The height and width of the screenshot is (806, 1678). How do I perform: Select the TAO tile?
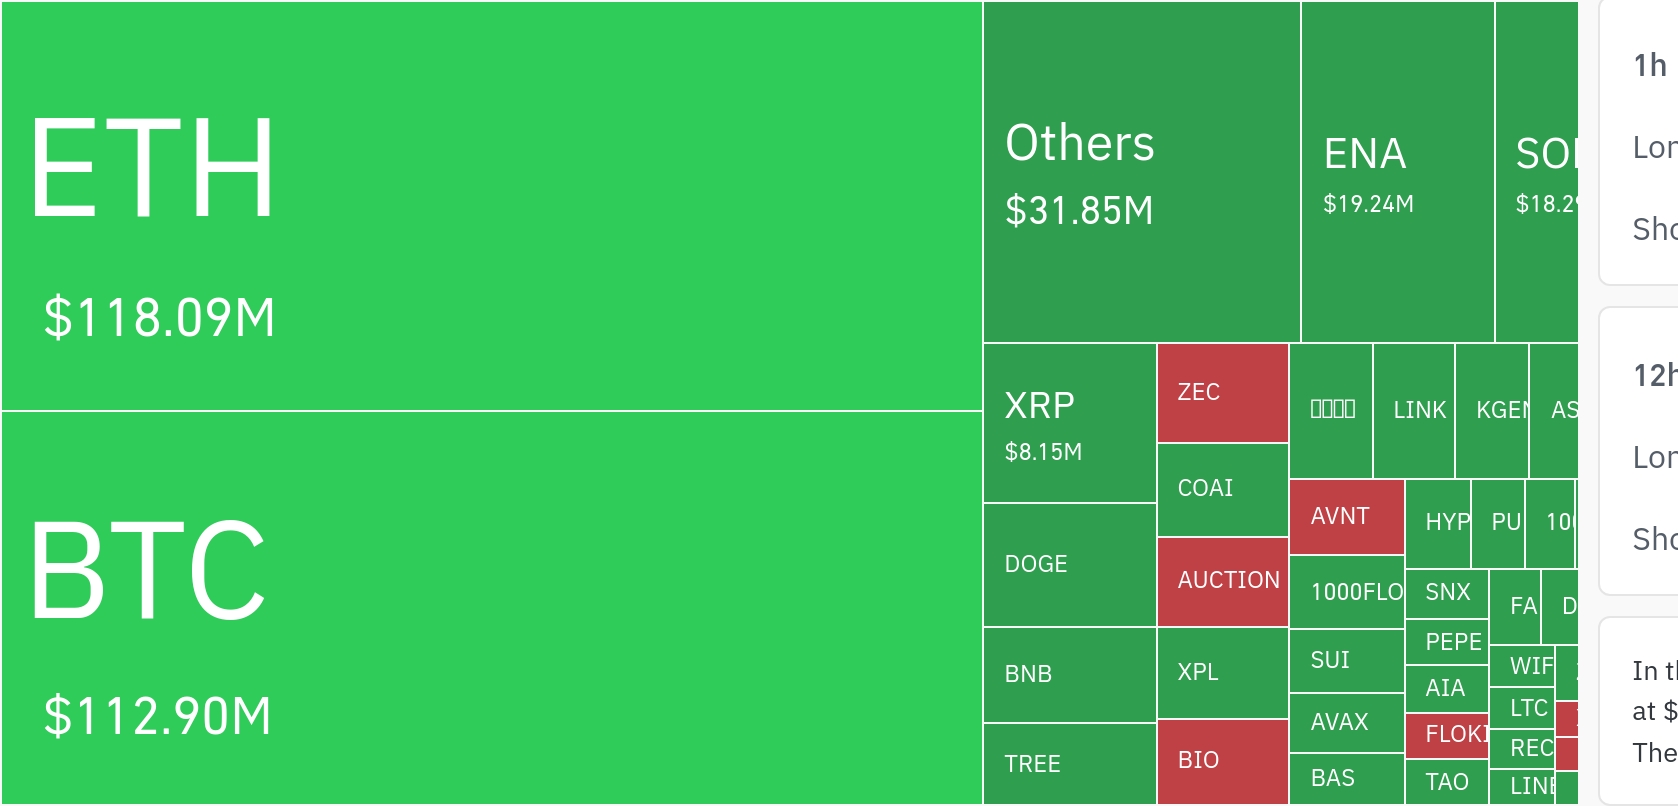pos(1446,782)
